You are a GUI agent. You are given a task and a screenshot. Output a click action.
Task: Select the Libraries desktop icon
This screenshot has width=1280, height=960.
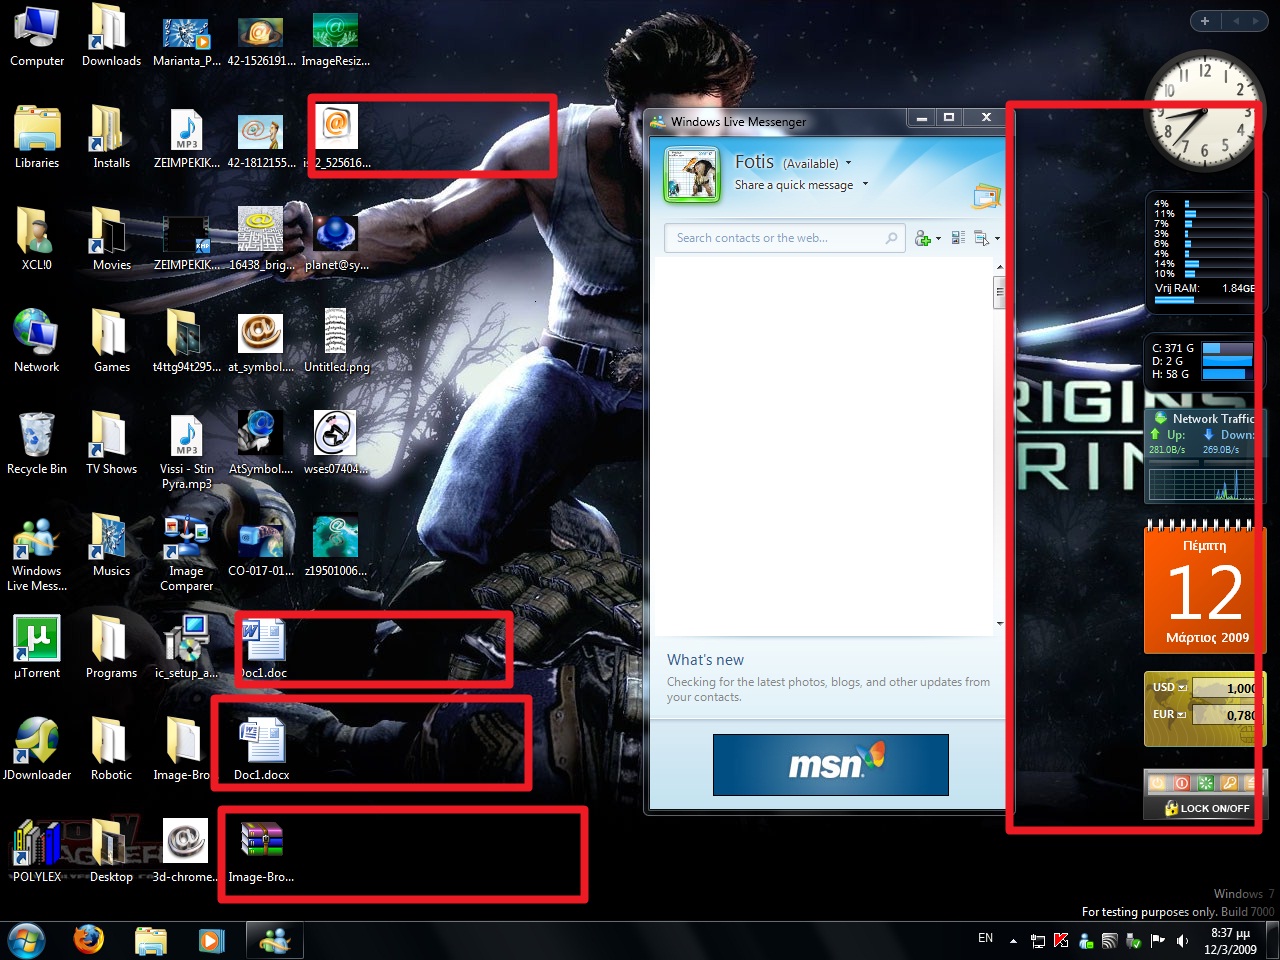pyautogui.click(x=37, y=137)
